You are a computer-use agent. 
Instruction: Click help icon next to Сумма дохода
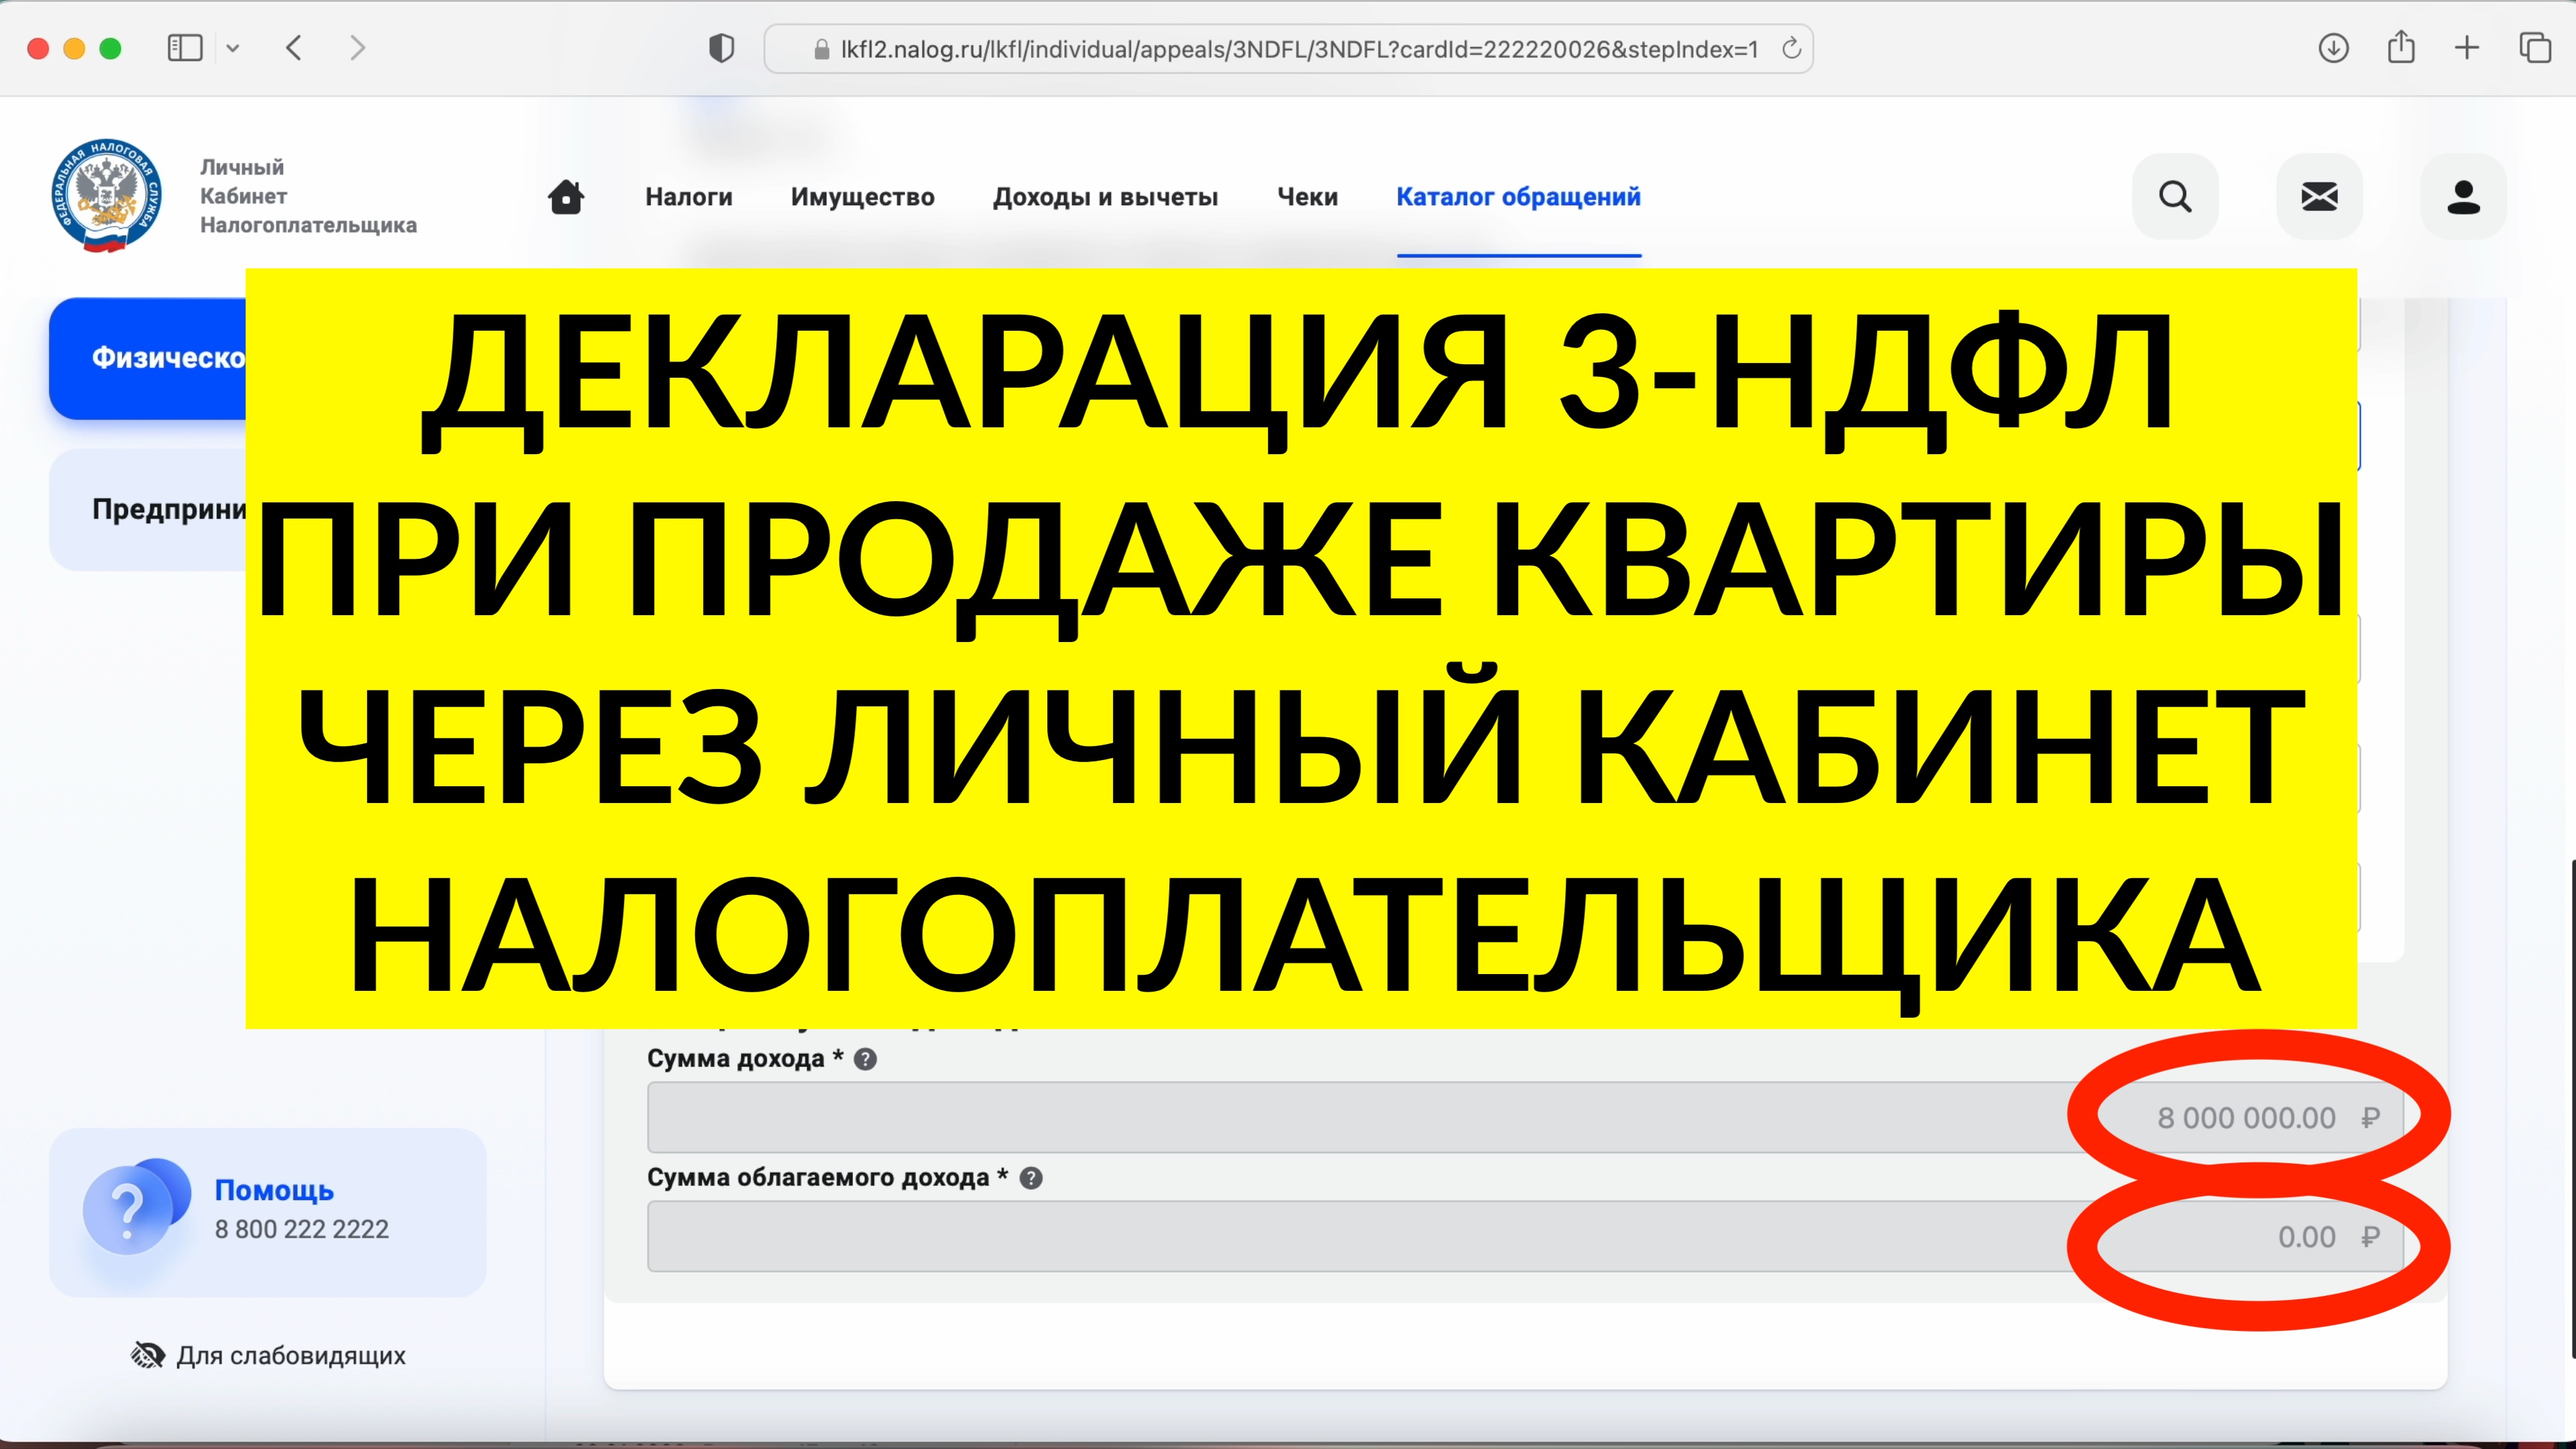pyautogui.click(x=866, y=1059)
